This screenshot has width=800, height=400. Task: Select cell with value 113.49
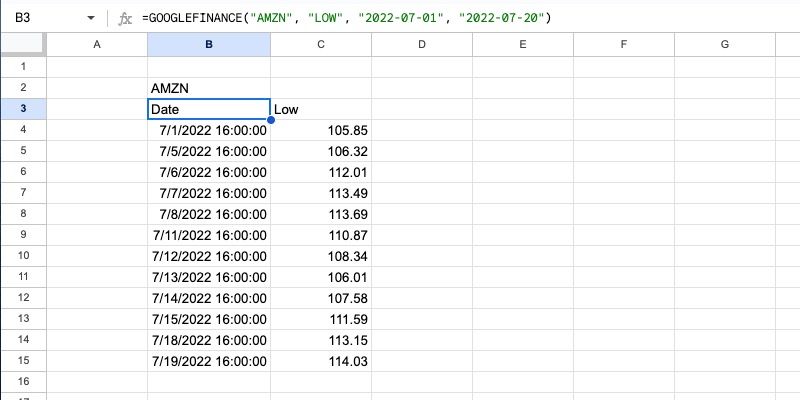pos(320,193)
